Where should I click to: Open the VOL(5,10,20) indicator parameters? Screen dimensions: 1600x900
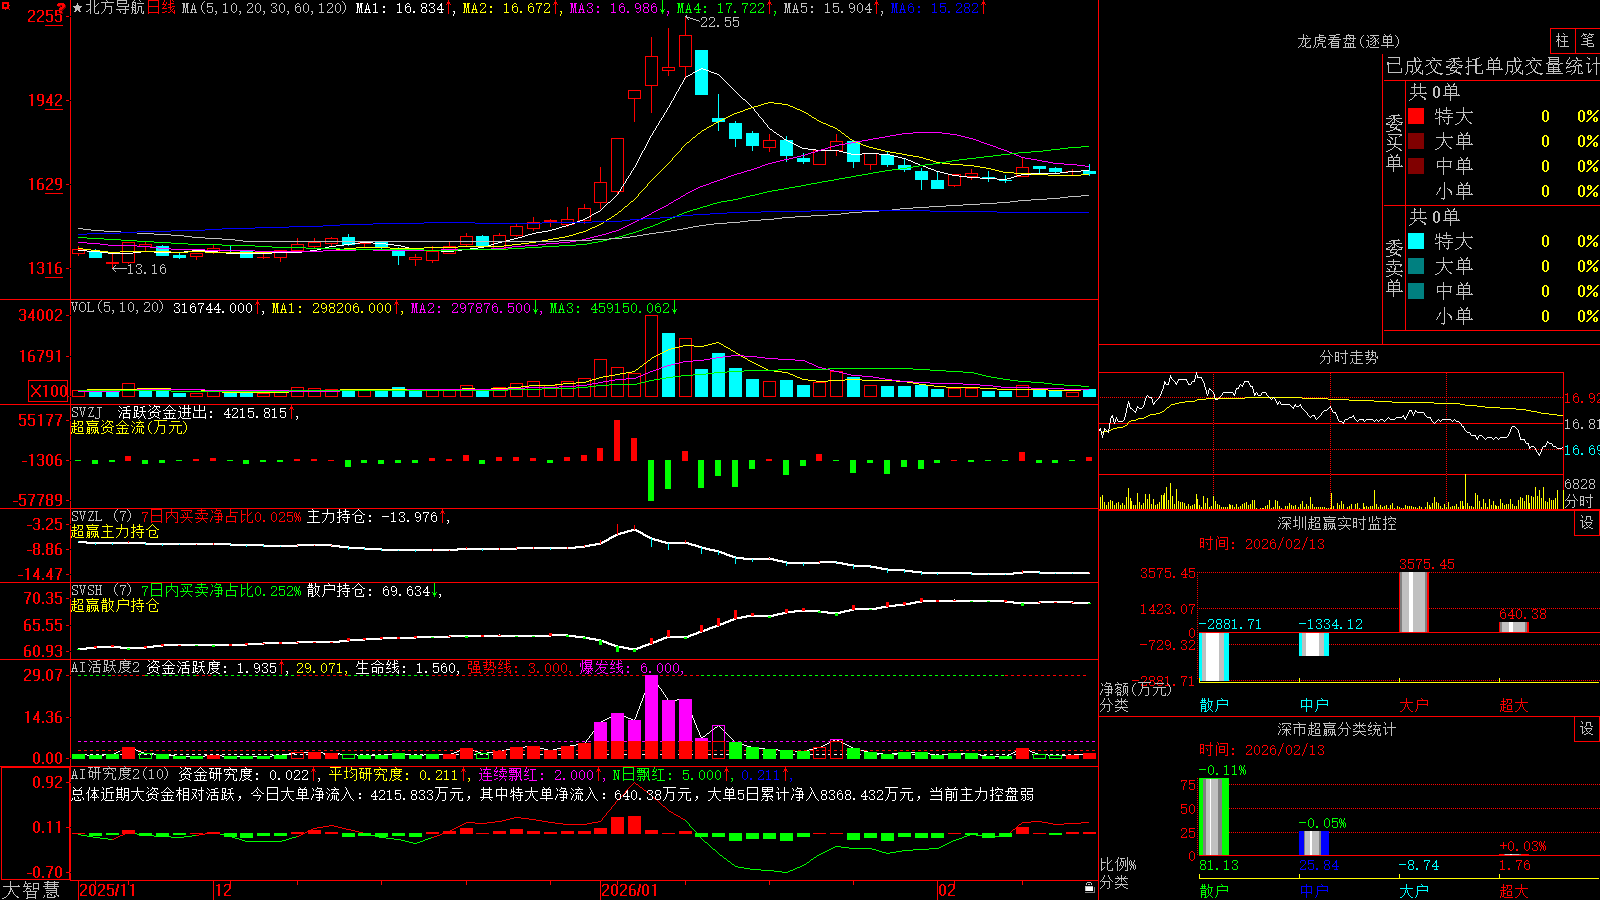tap(117, 308)
